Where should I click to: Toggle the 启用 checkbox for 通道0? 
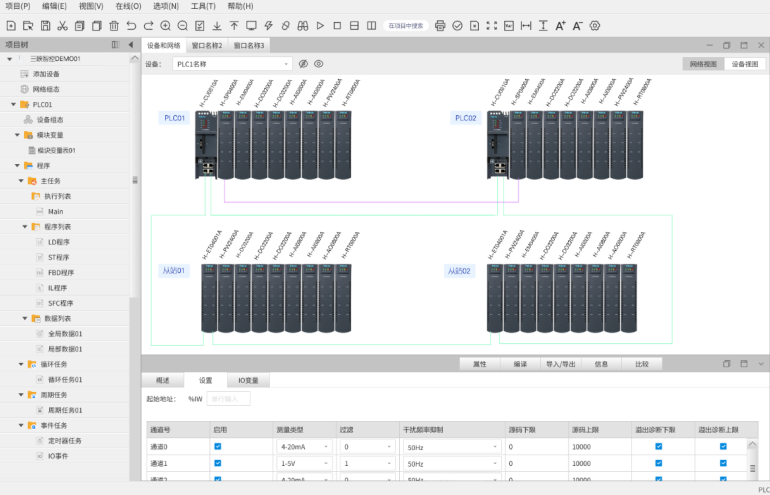(x=218, y=447)
